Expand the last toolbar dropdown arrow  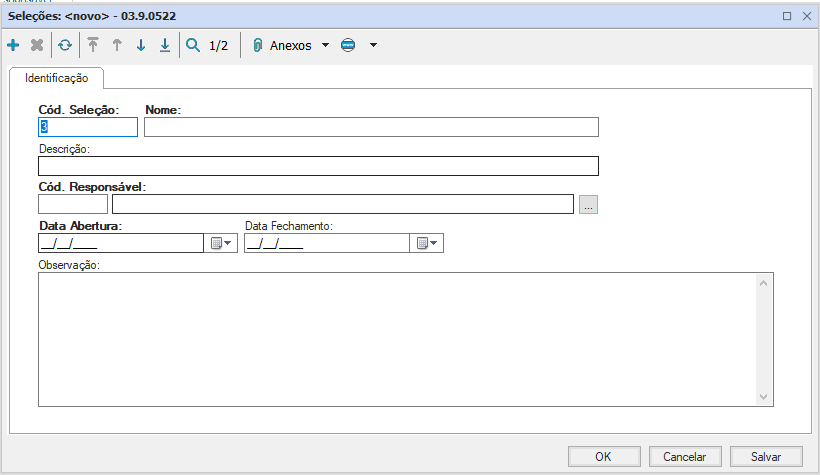click(373, 46)
